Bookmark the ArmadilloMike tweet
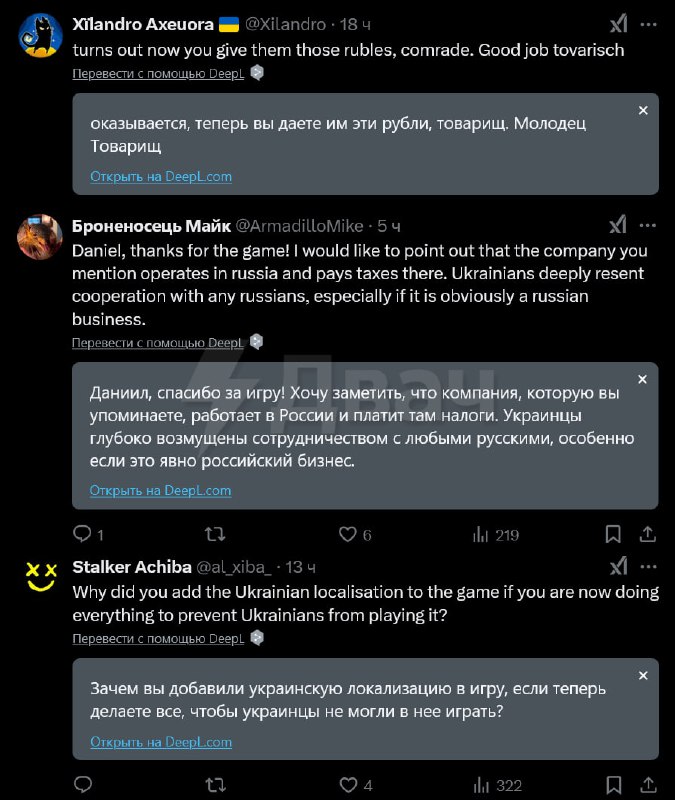675x800 pixels. coord(613,534)
